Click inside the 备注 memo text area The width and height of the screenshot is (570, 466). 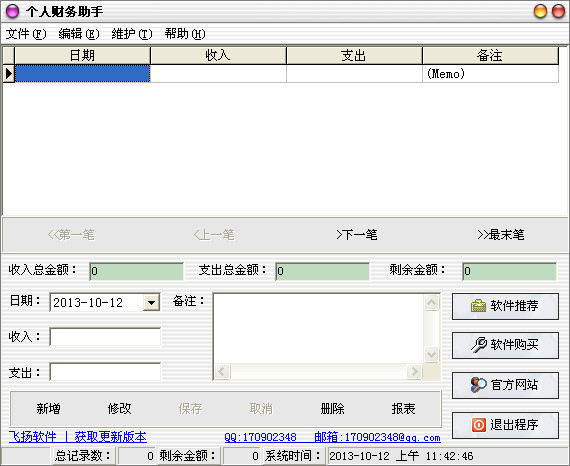[x=319, y=328]
